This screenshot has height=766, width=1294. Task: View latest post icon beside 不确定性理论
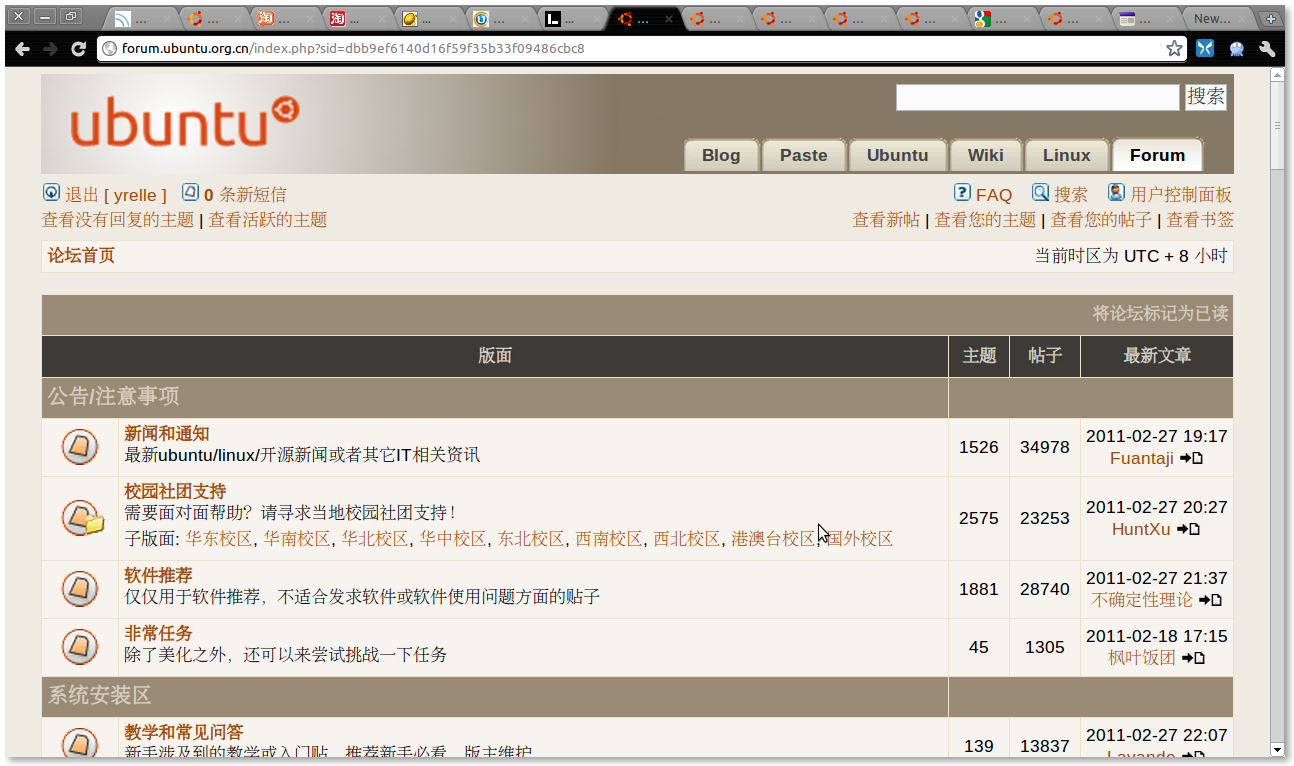[1210, 600]
